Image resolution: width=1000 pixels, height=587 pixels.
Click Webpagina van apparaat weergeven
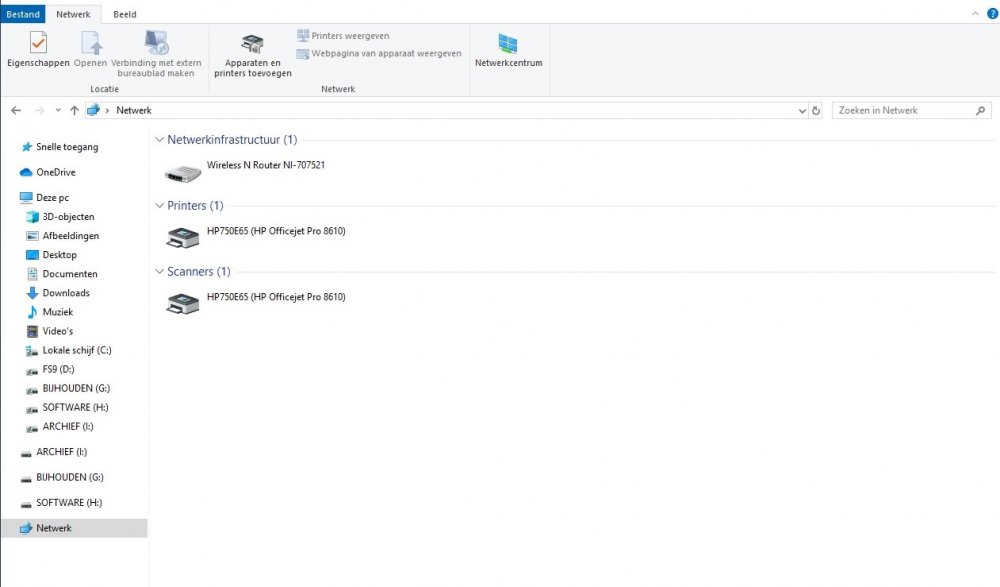pyautogui.click(x=379, y=54)
